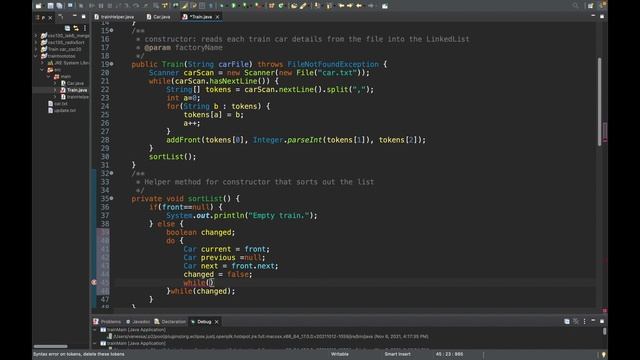Click 'Writable' in the status bar
Screen dimensions: 640x360
340,354
